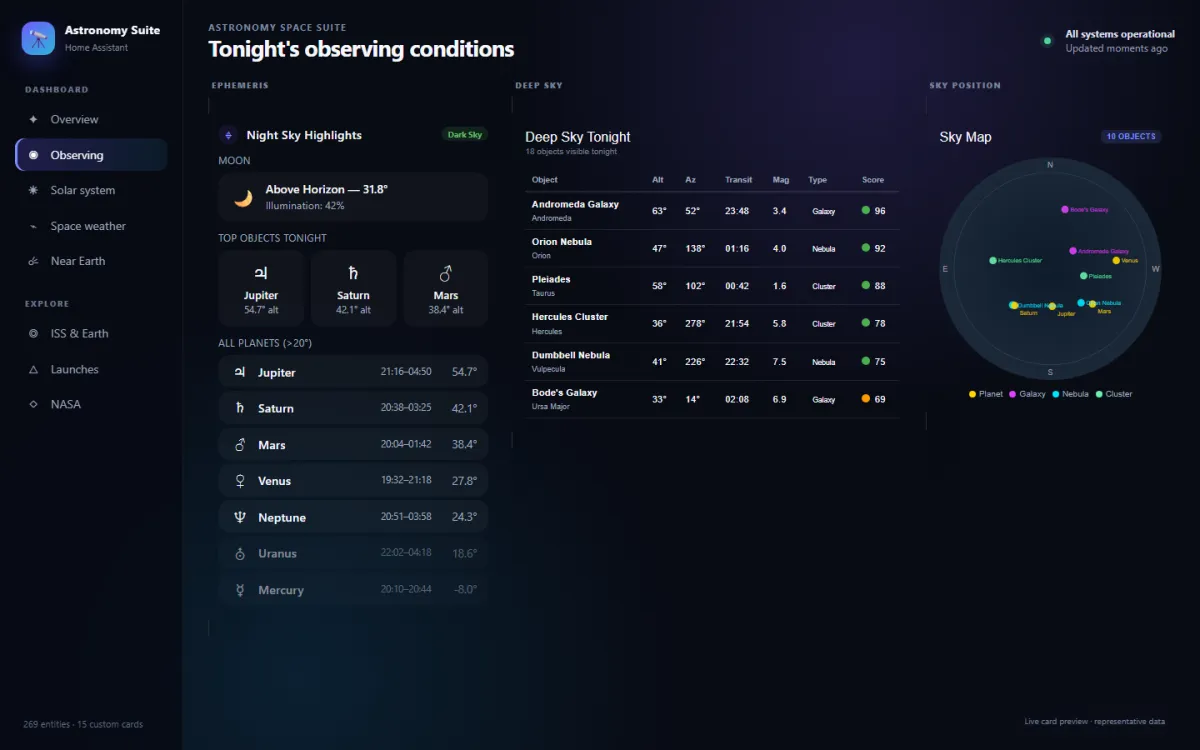This screenshot has width=1200, height=750.
Task: Click the Cluster legend green dot
Action: tap(1099, 394)
